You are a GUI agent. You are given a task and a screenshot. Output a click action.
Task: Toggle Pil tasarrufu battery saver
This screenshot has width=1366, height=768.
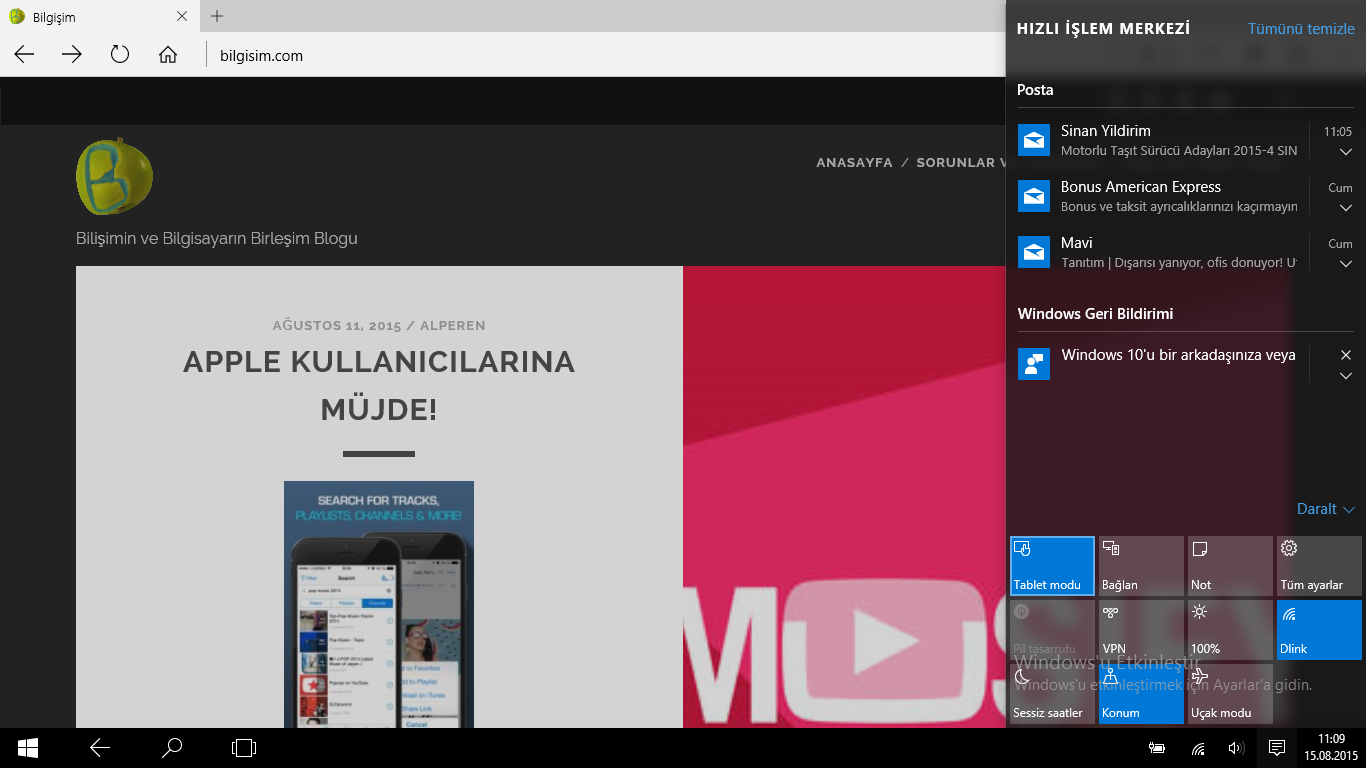coord(1052,630)
